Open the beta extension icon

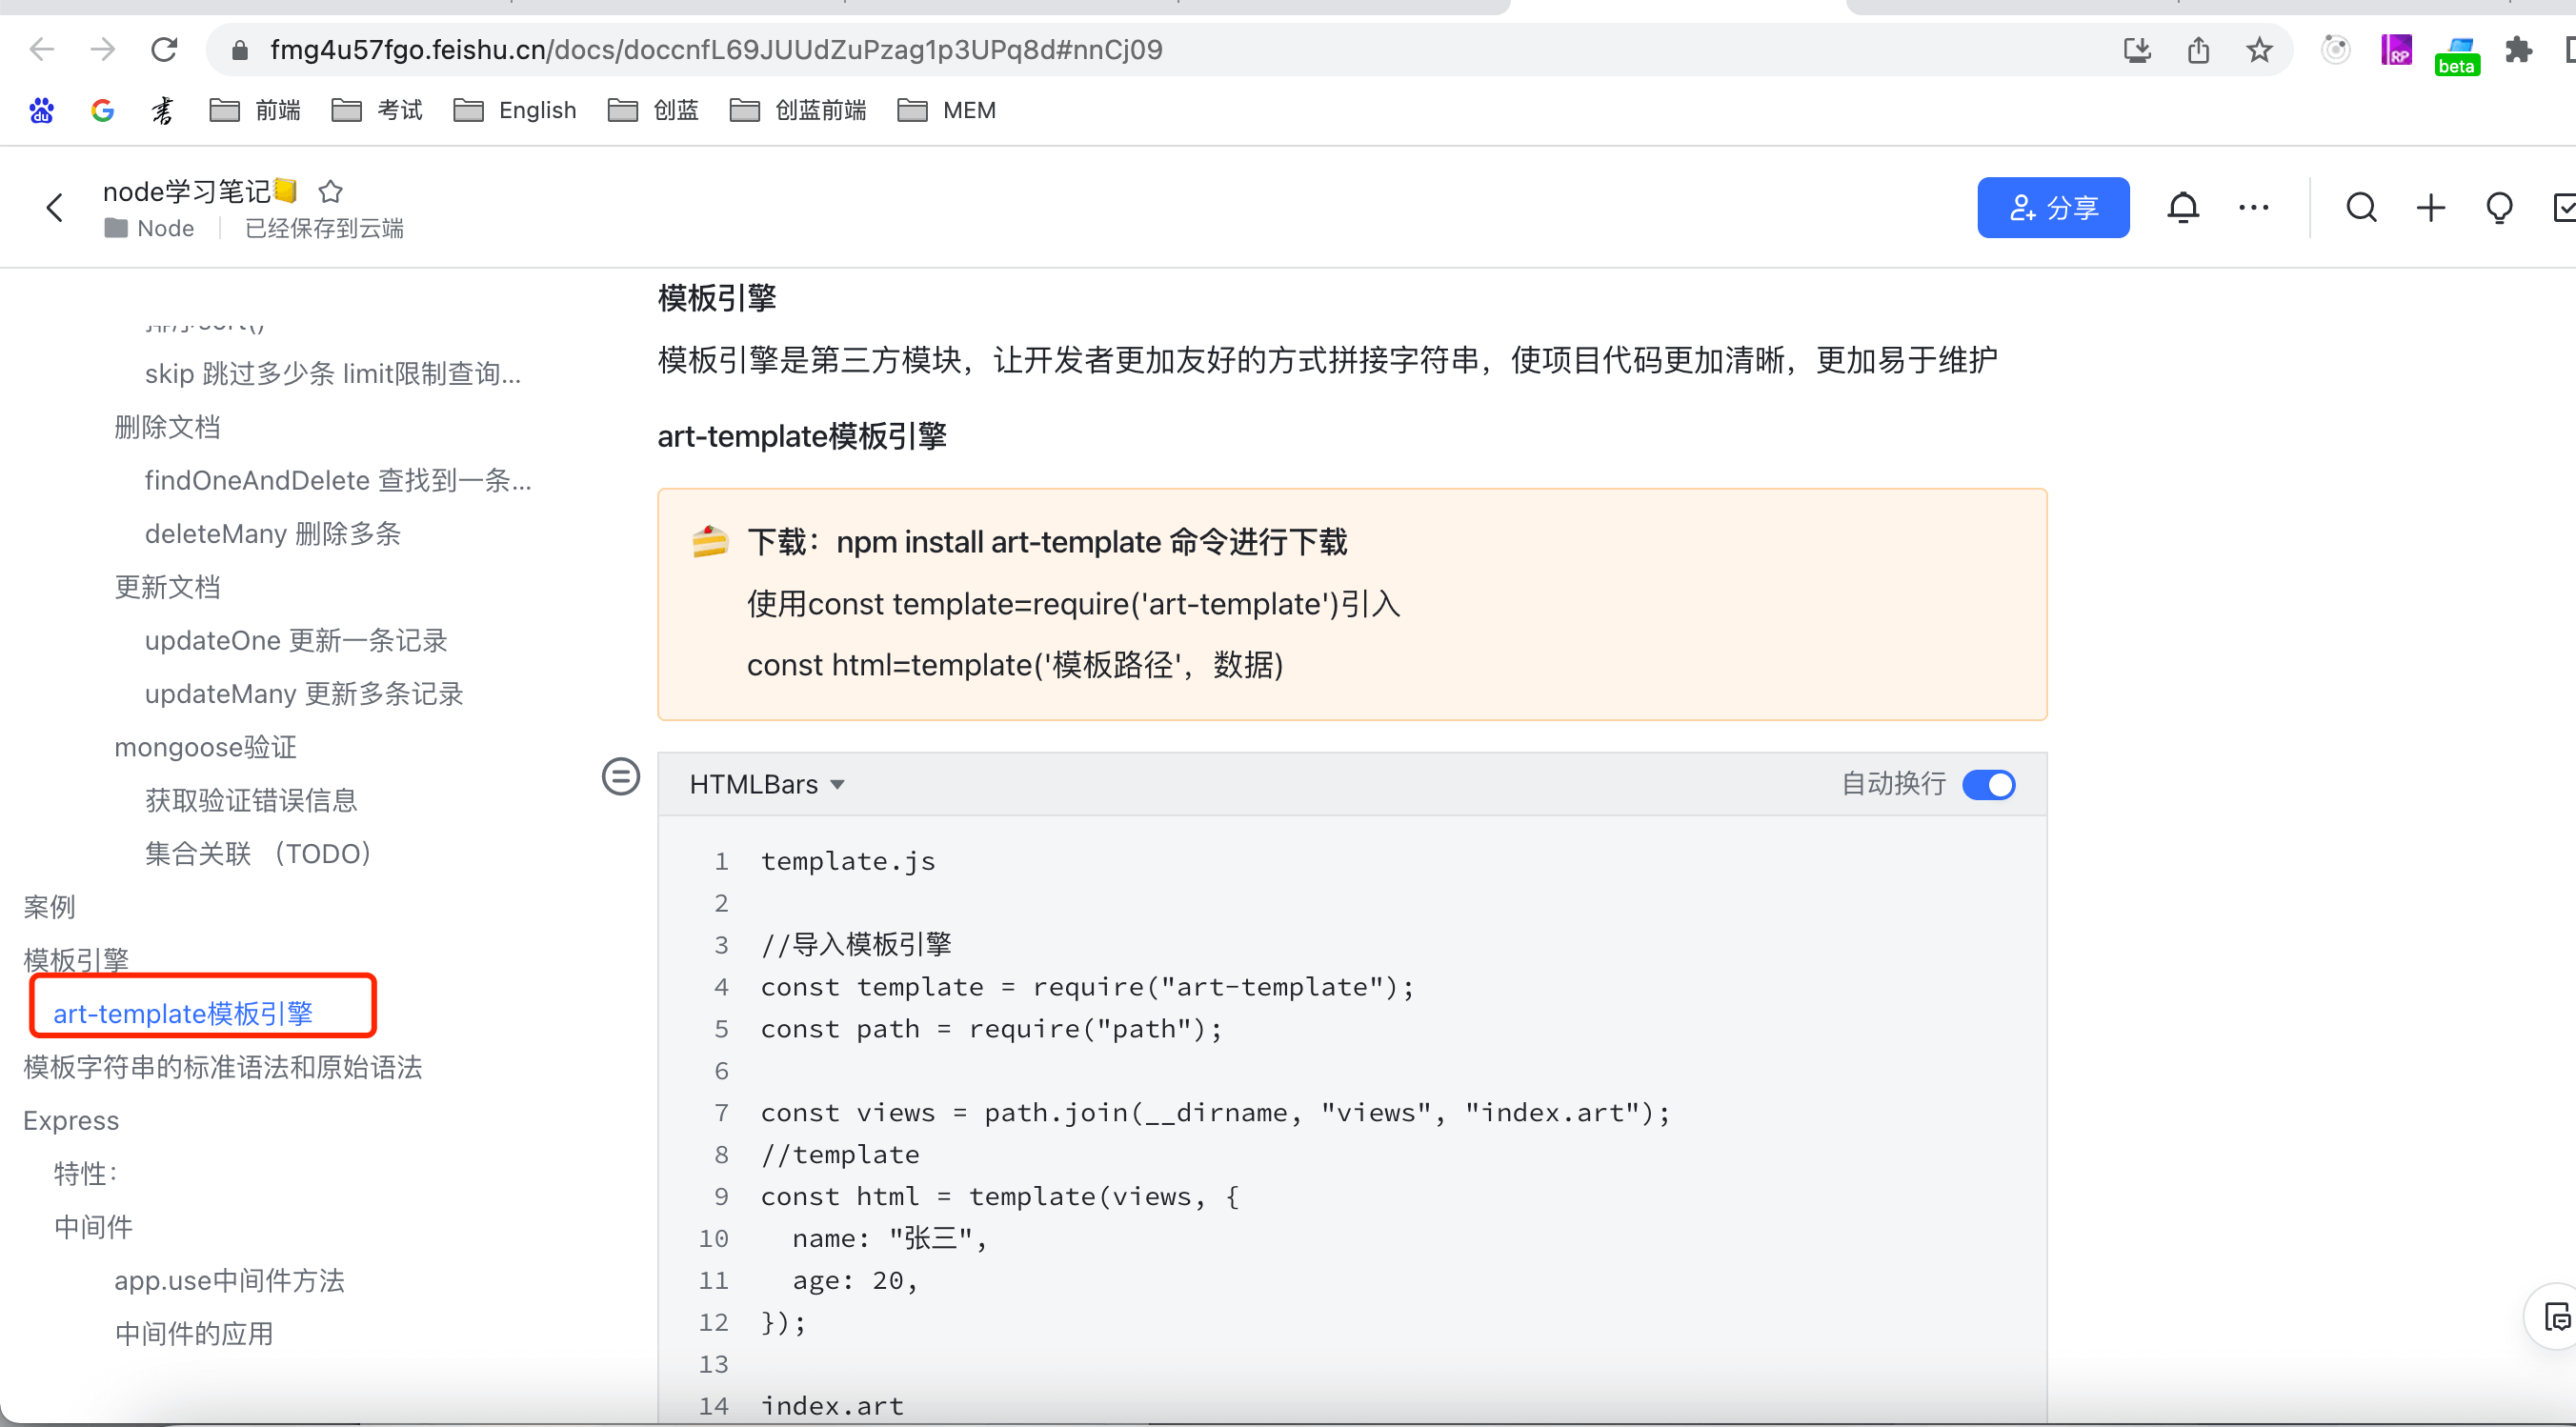tap(2457, 54)
